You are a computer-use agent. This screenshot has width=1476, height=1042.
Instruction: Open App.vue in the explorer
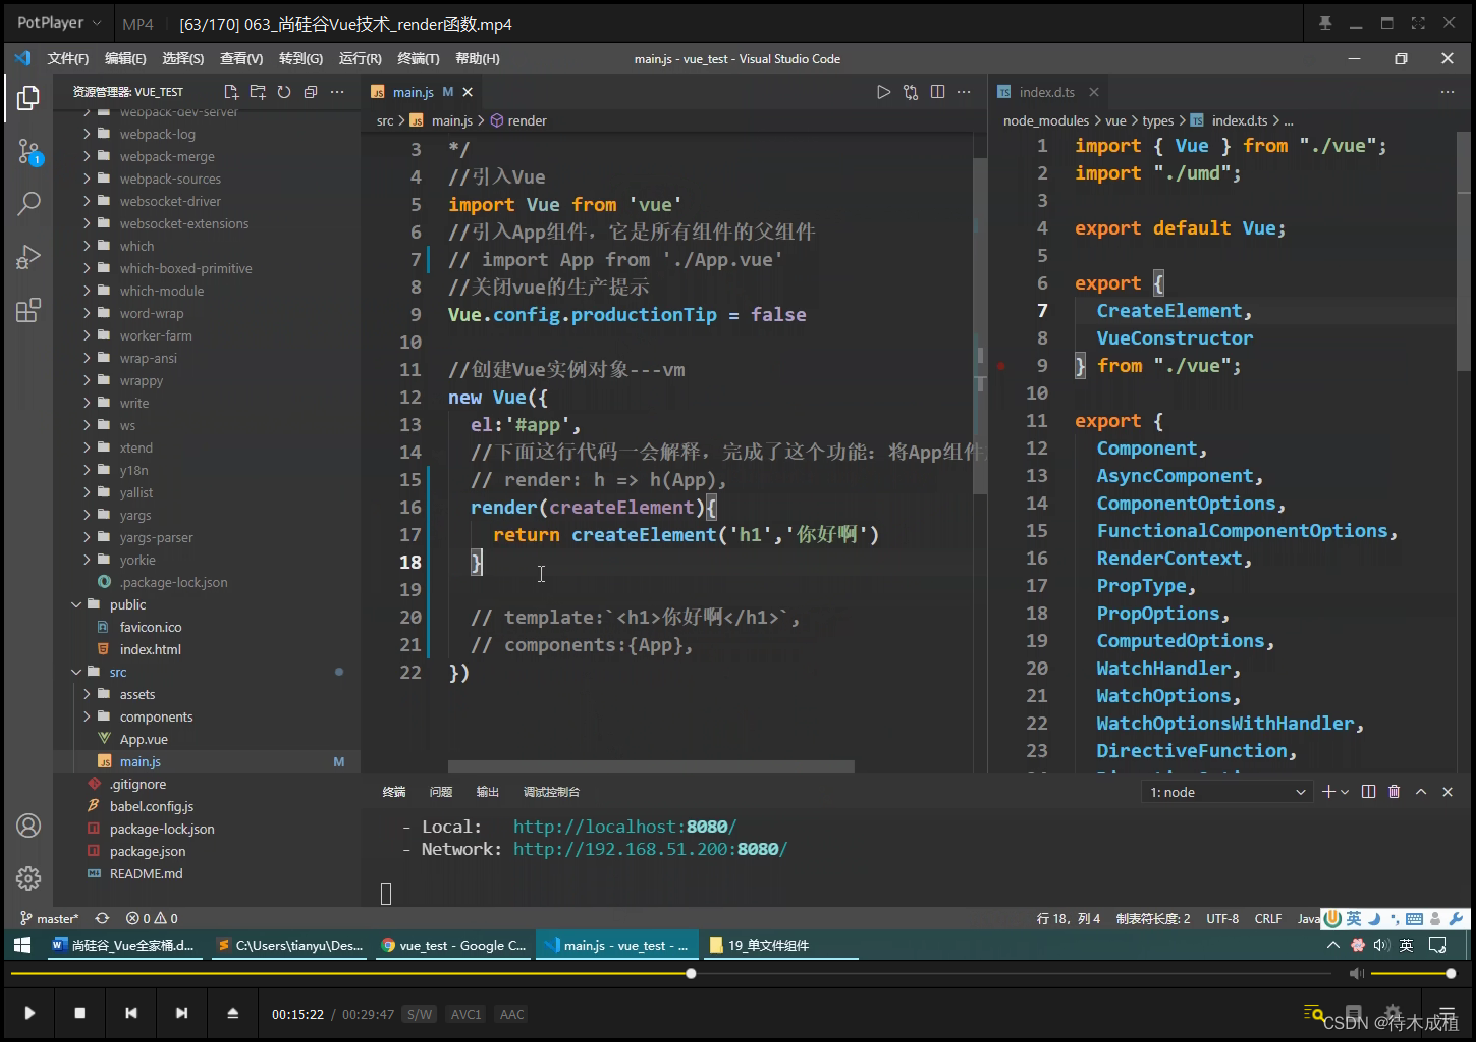click(x=143, y=739)
